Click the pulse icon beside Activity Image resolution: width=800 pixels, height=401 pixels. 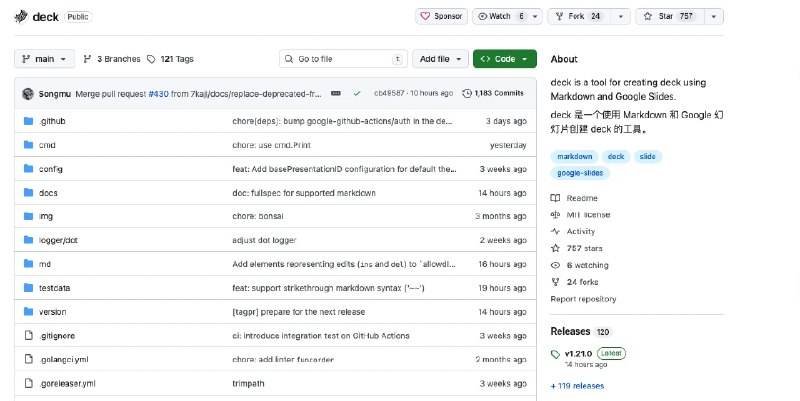[x=555, y=231]
